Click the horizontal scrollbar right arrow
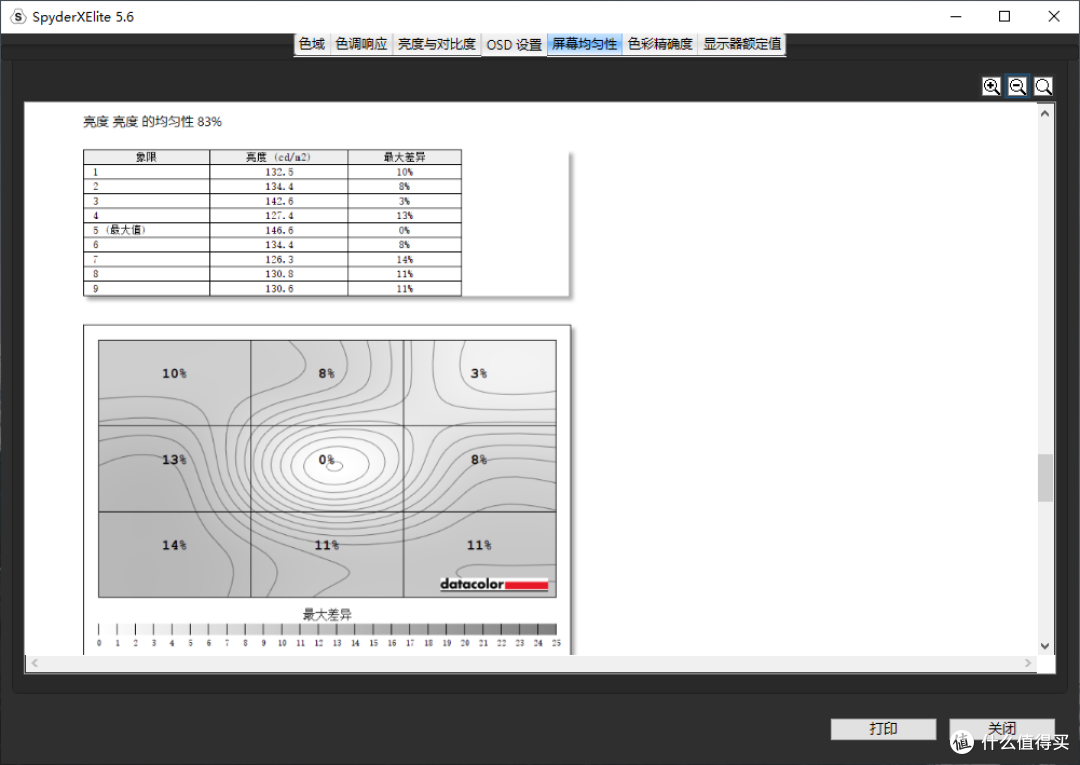Viewport: 1080px width, 765px height. pyautogui.click(x=1028, y=663)
